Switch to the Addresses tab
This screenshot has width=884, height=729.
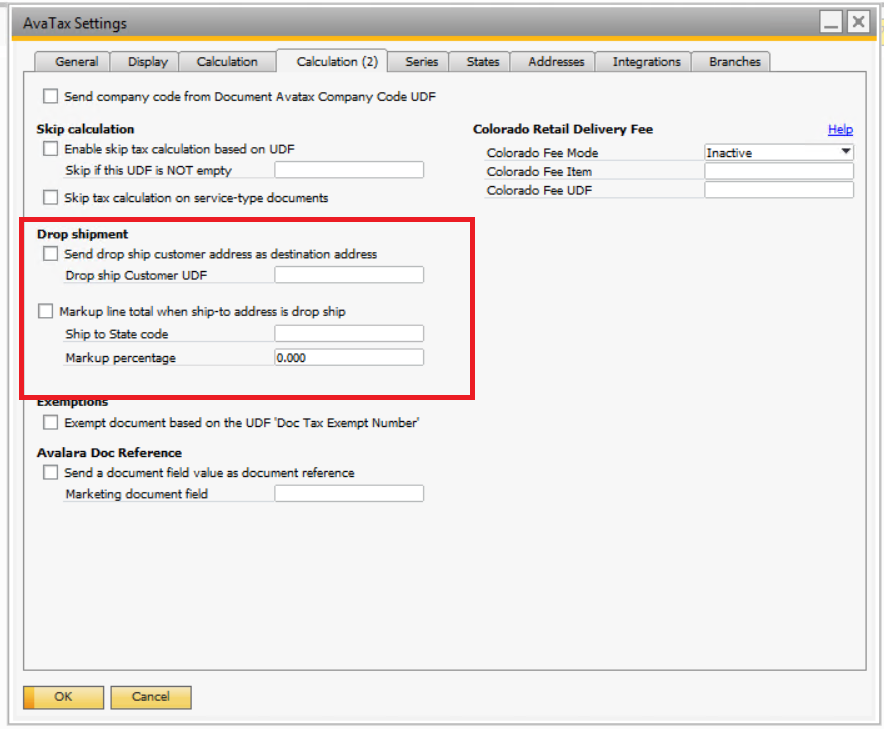coord(554,61)
